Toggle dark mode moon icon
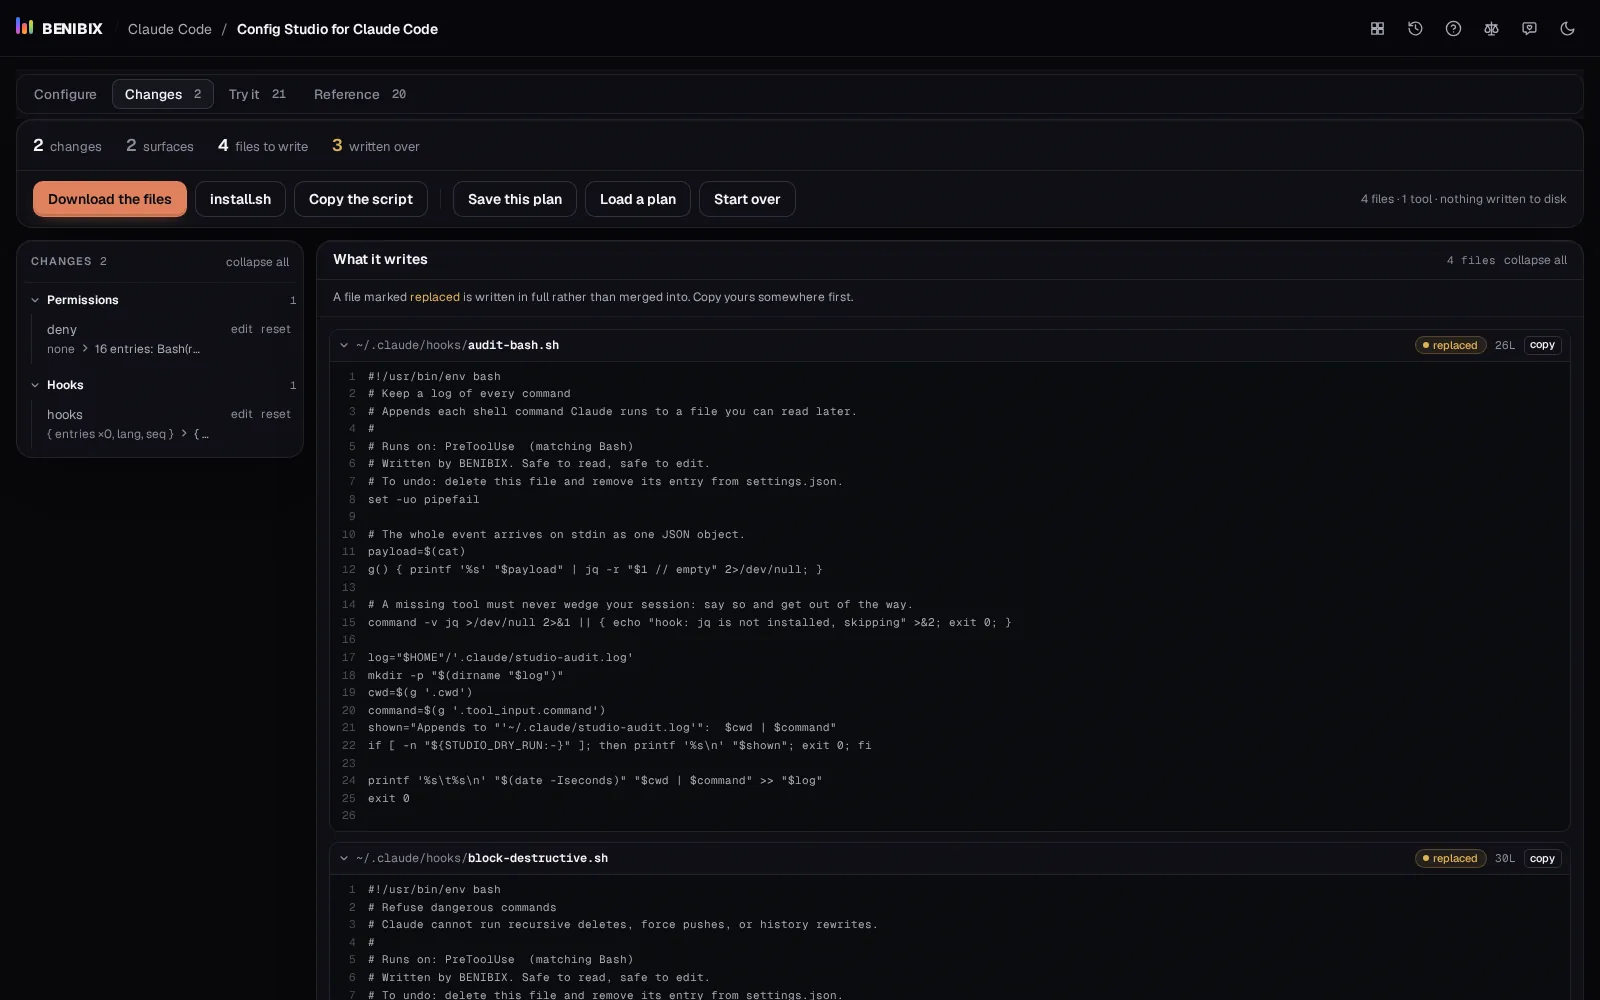The height and width of the screenshot is (1000, 1600). 1567,29
